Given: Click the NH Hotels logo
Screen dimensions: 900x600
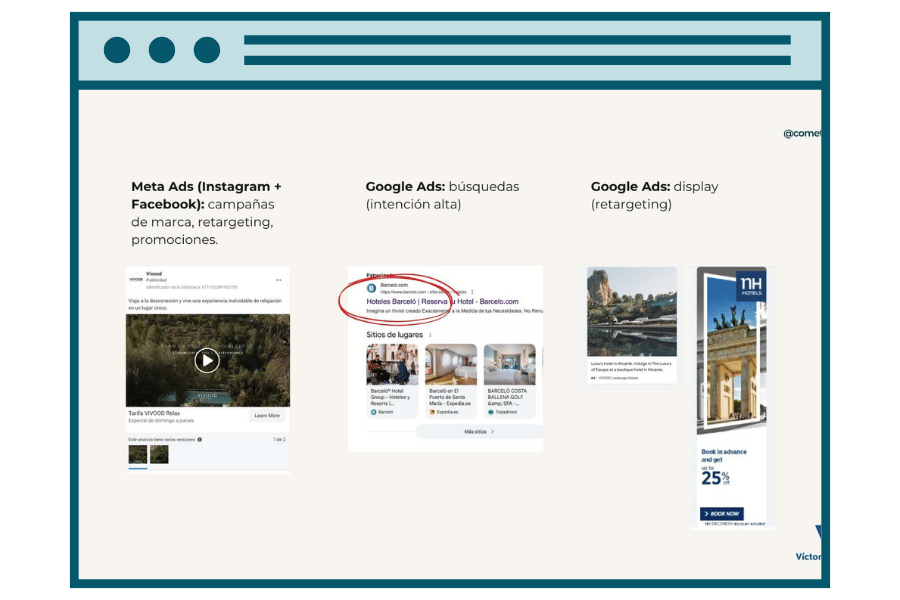Looking at the screenshot, I should click(751, 285).
